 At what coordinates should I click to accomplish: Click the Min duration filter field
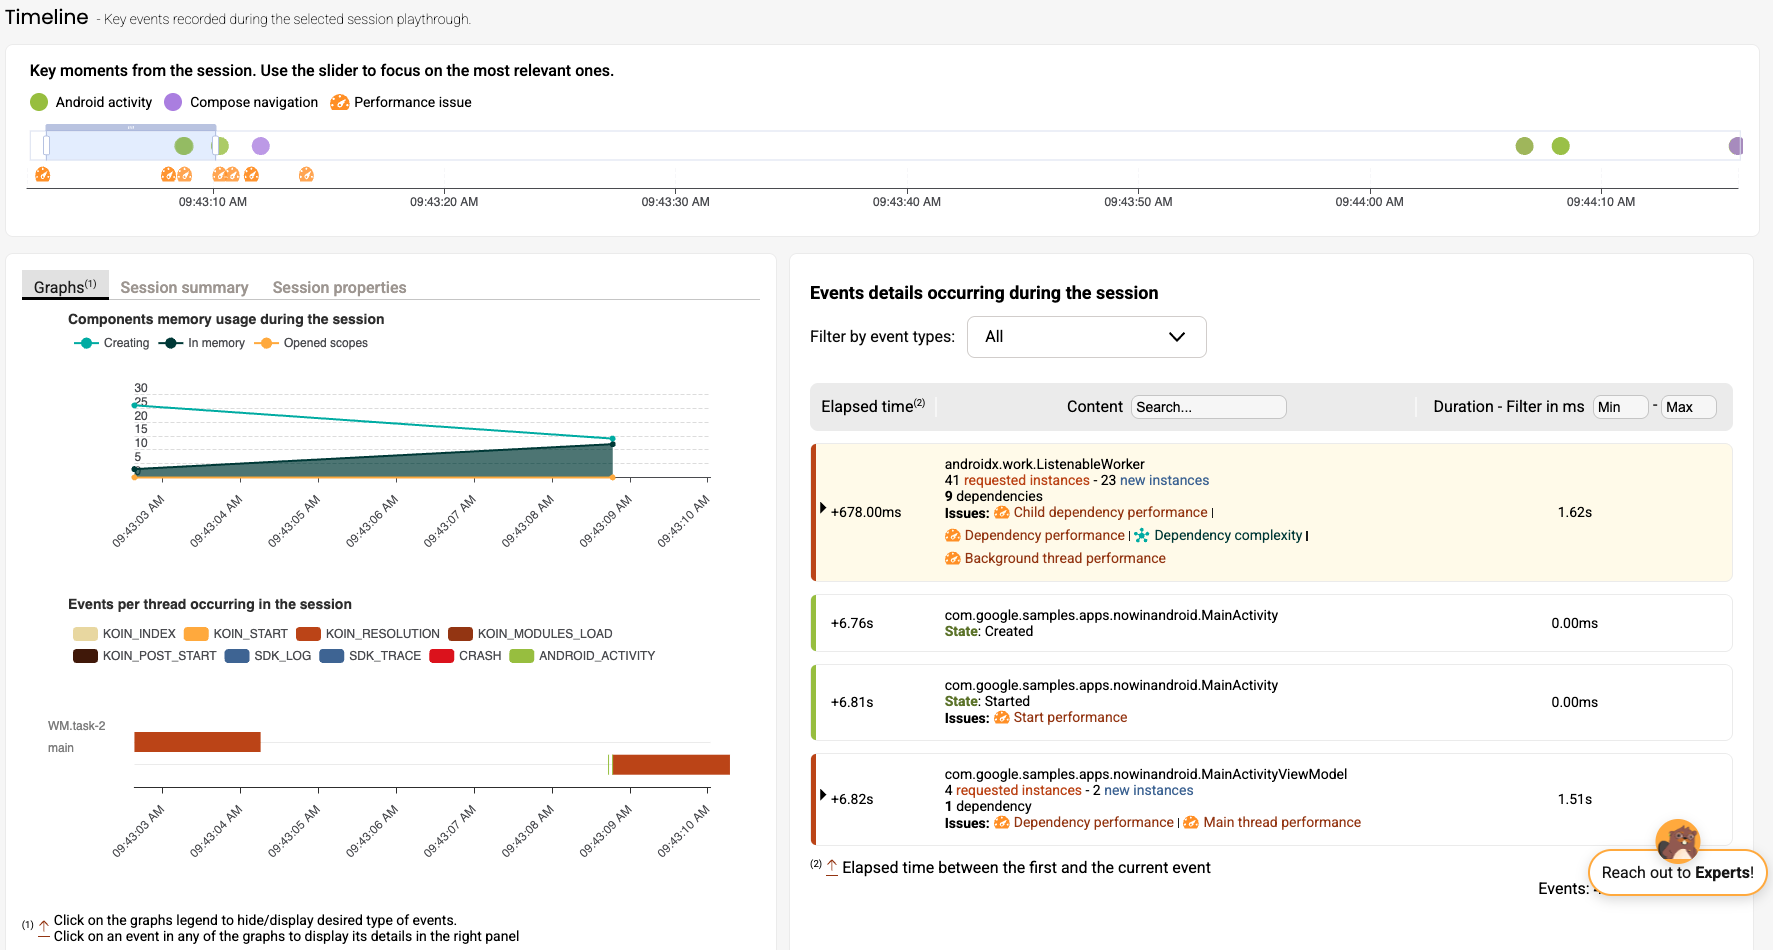pos(1619,407)
